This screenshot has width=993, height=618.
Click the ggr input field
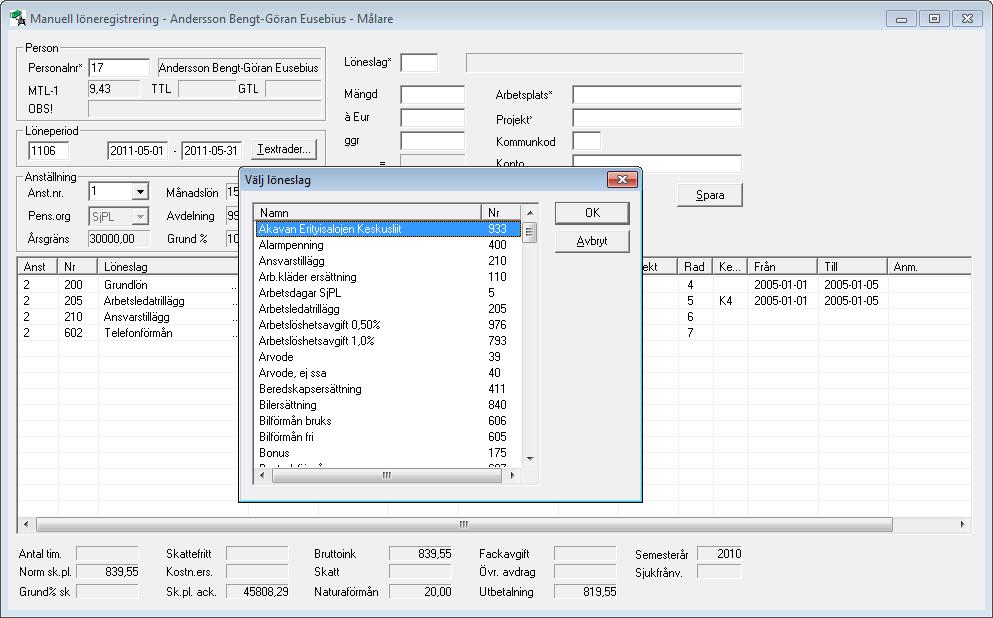pos(433,141)
